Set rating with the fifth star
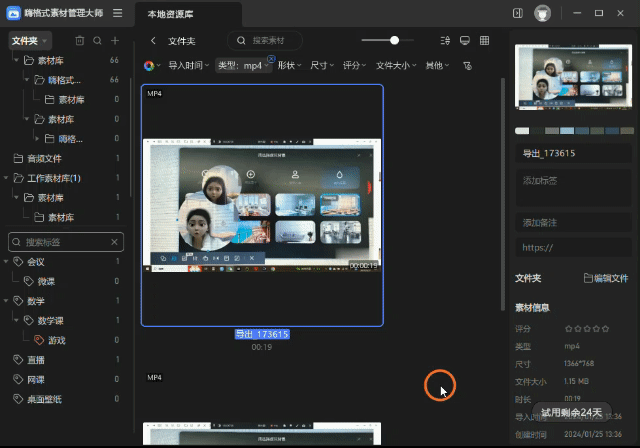 [605, 328]
